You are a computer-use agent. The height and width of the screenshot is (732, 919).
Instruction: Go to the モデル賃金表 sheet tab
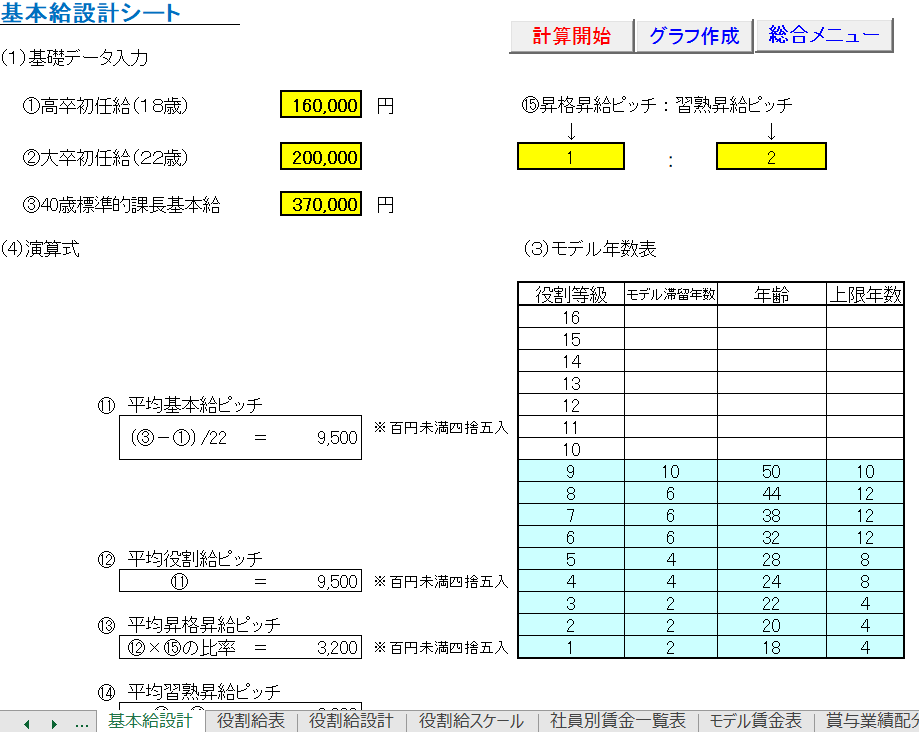tap(755, 721)
